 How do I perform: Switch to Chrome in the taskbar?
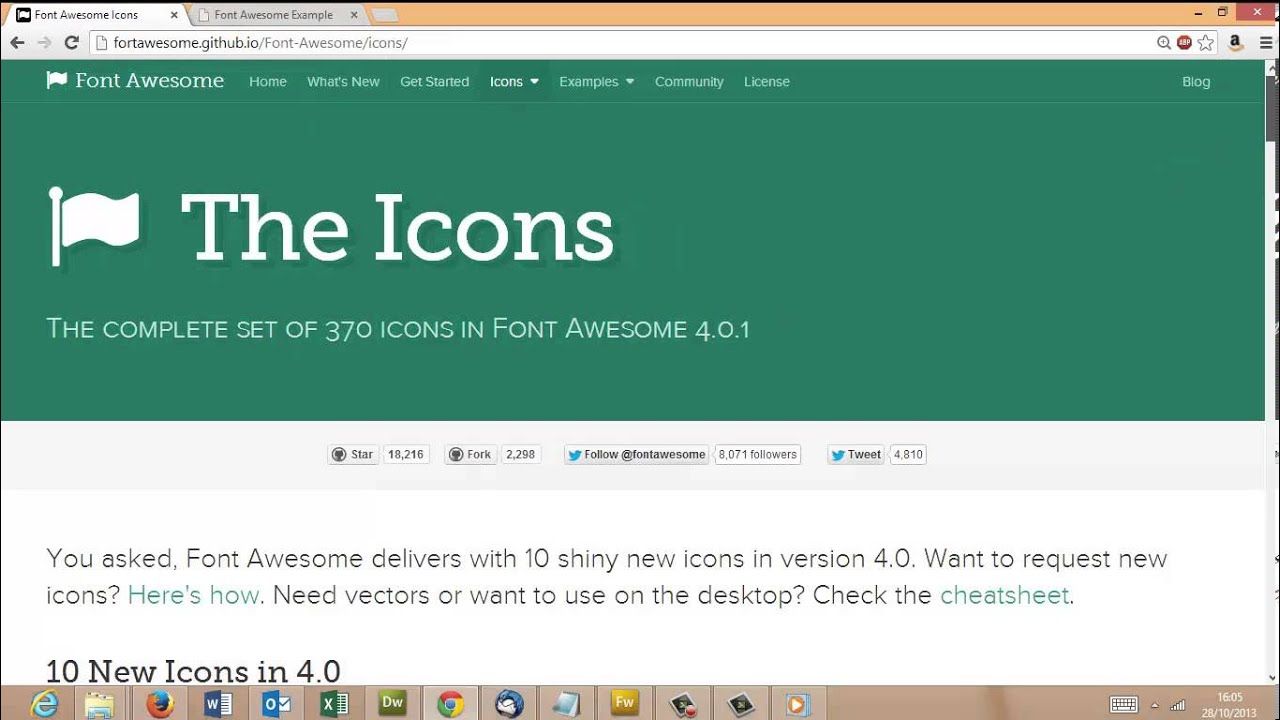[450, 704]
